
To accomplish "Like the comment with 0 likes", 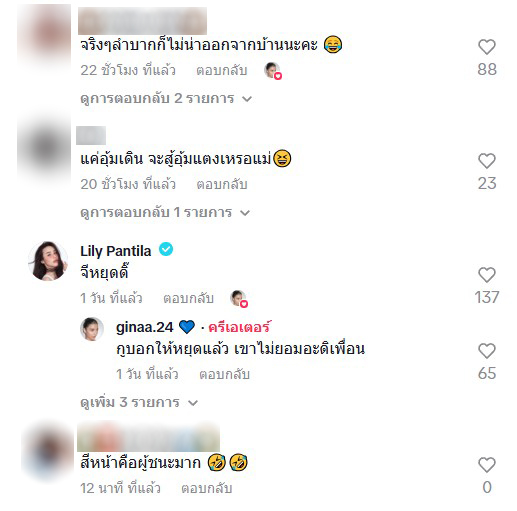I will pos(487,465).
